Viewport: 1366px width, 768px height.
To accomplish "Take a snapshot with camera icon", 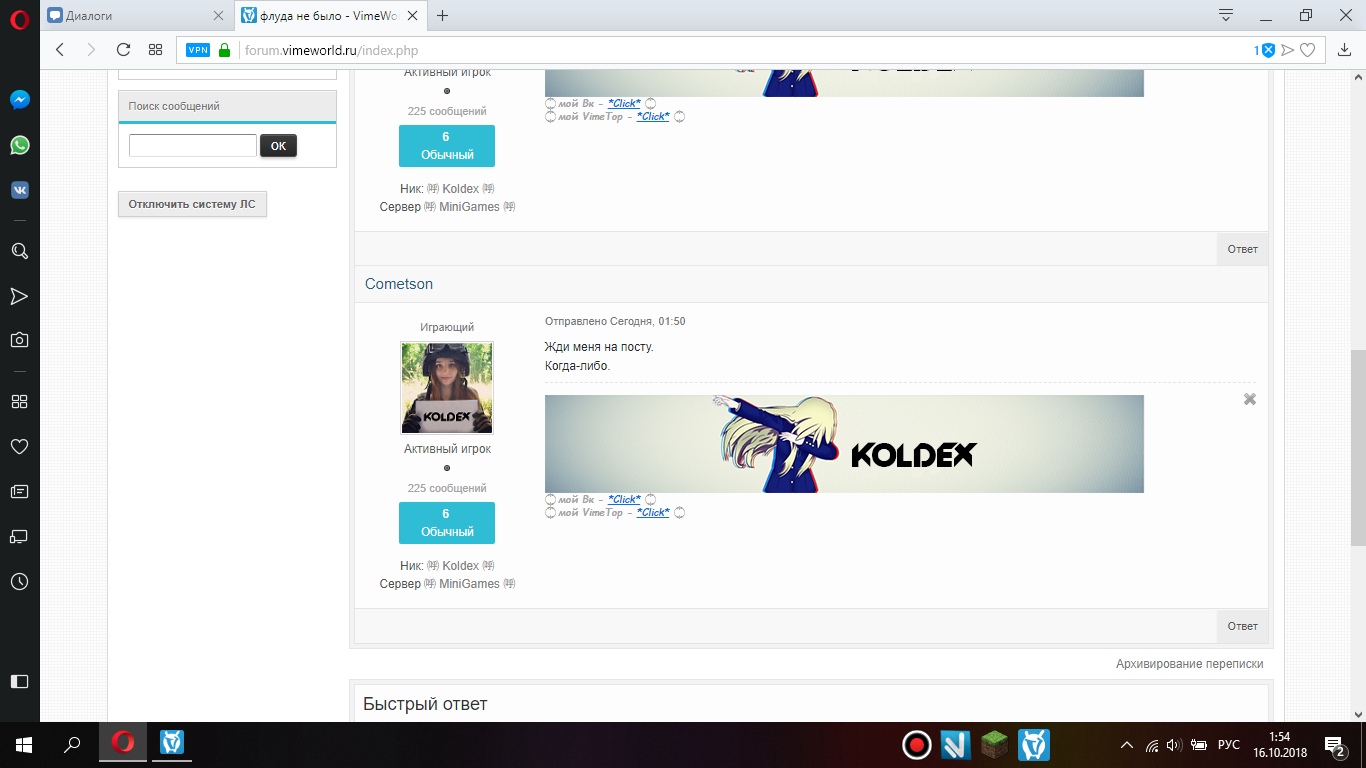I will [19, 340].
